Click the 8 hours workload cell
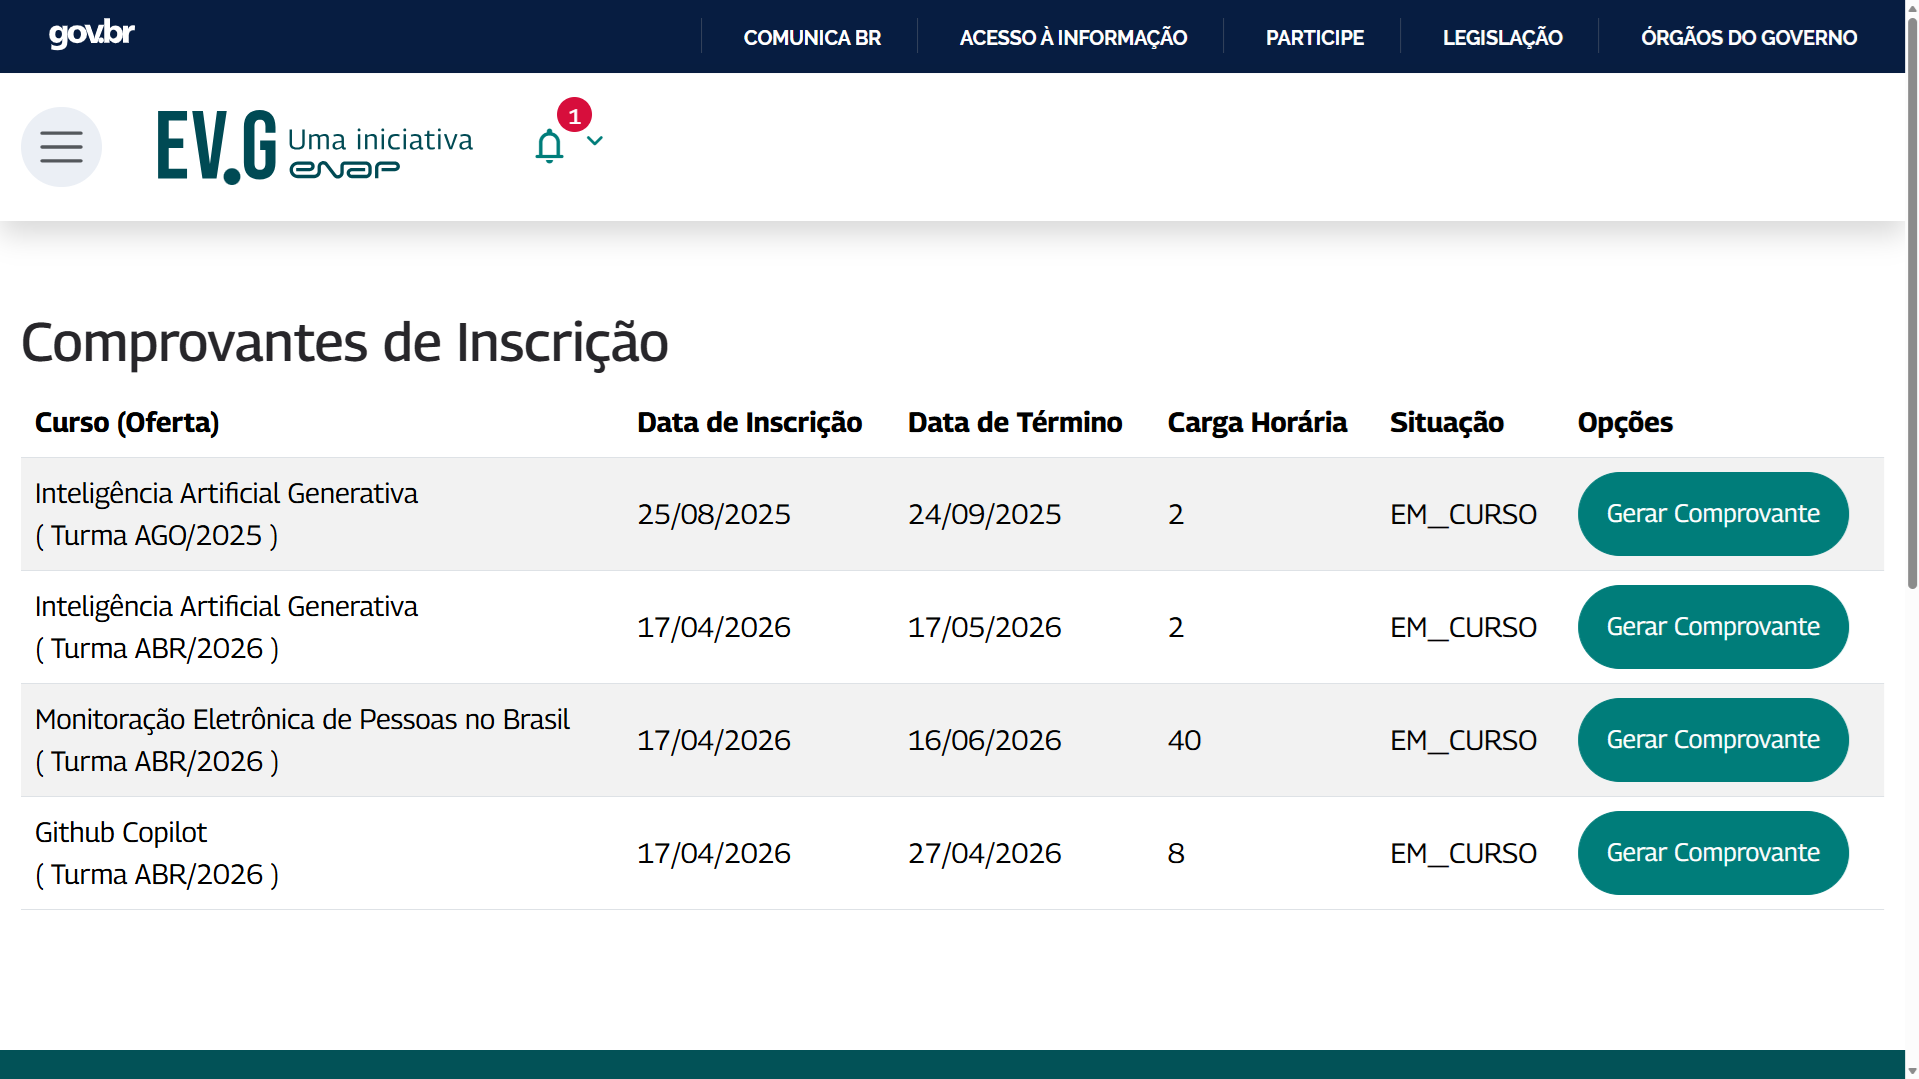 [1176, 853]
